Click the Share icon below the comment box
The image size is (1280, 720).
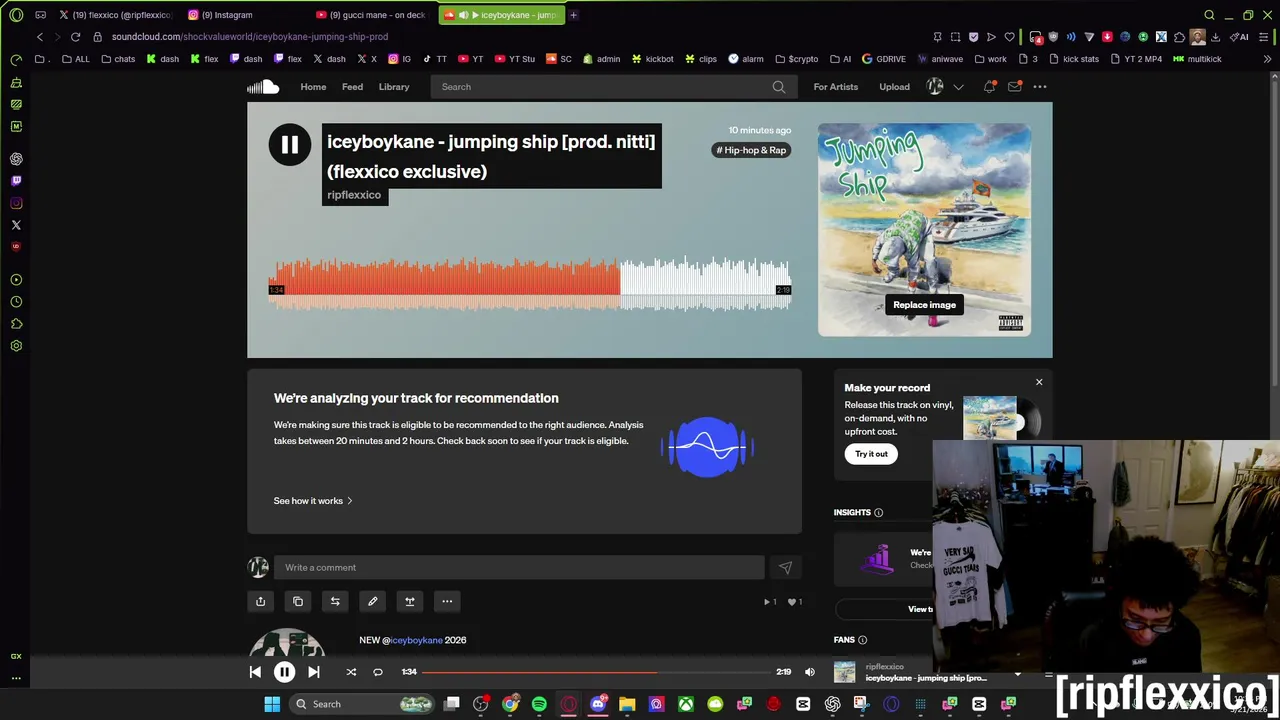coord(260,601)
